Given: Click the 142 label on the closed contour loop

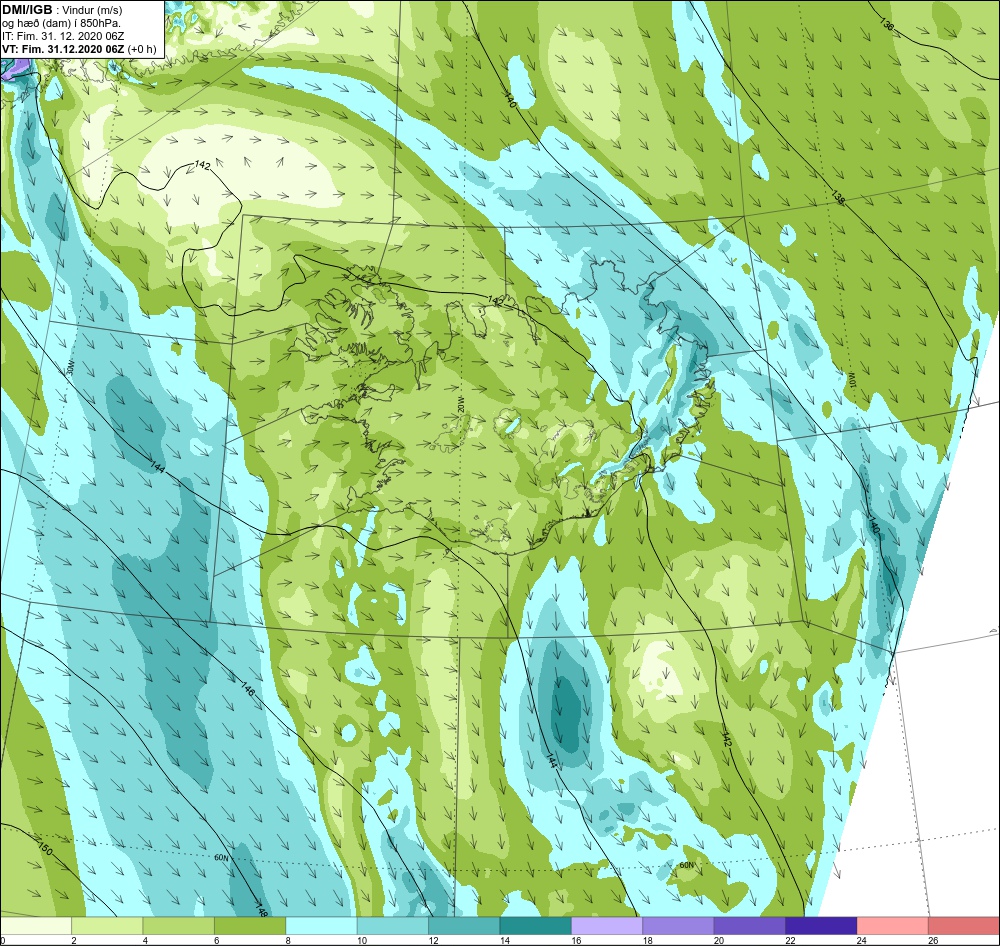Looking at the screenshot, I should [202, 166].
